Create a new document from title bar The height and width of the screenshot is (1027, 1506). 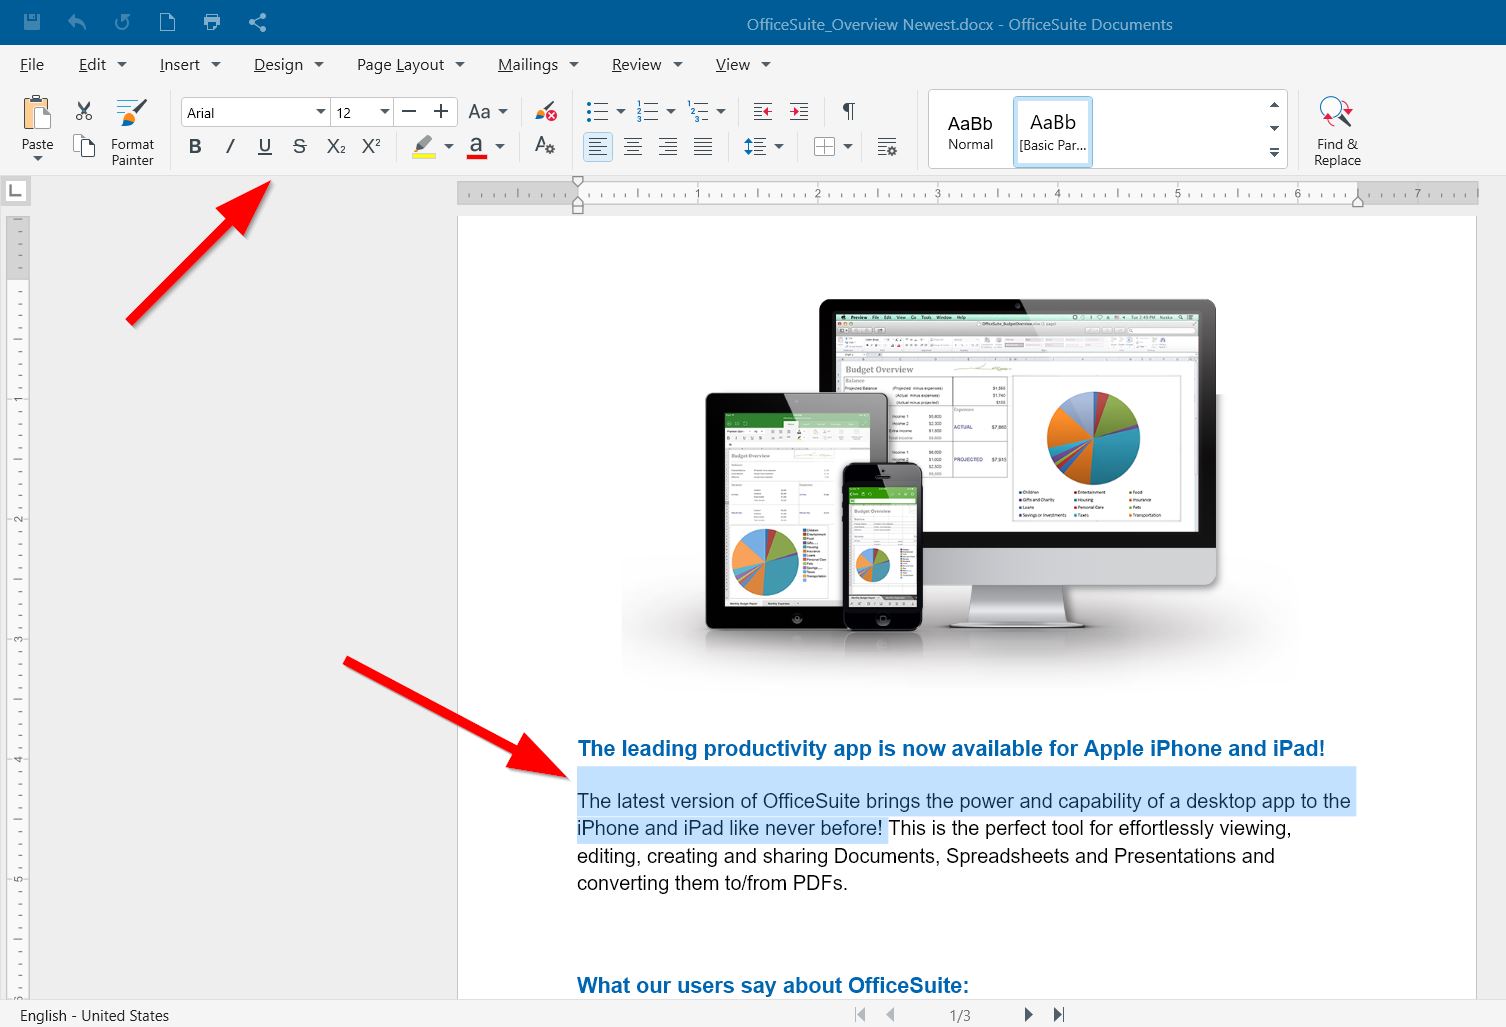[167, 22]
